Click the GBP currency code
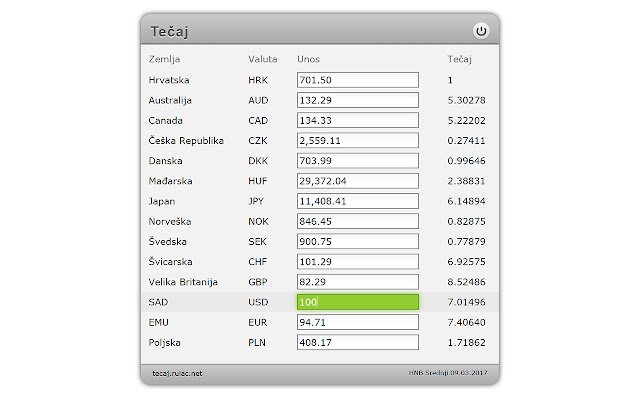The image size is (640, 400). pyautogui.click(x=258, y=282)
